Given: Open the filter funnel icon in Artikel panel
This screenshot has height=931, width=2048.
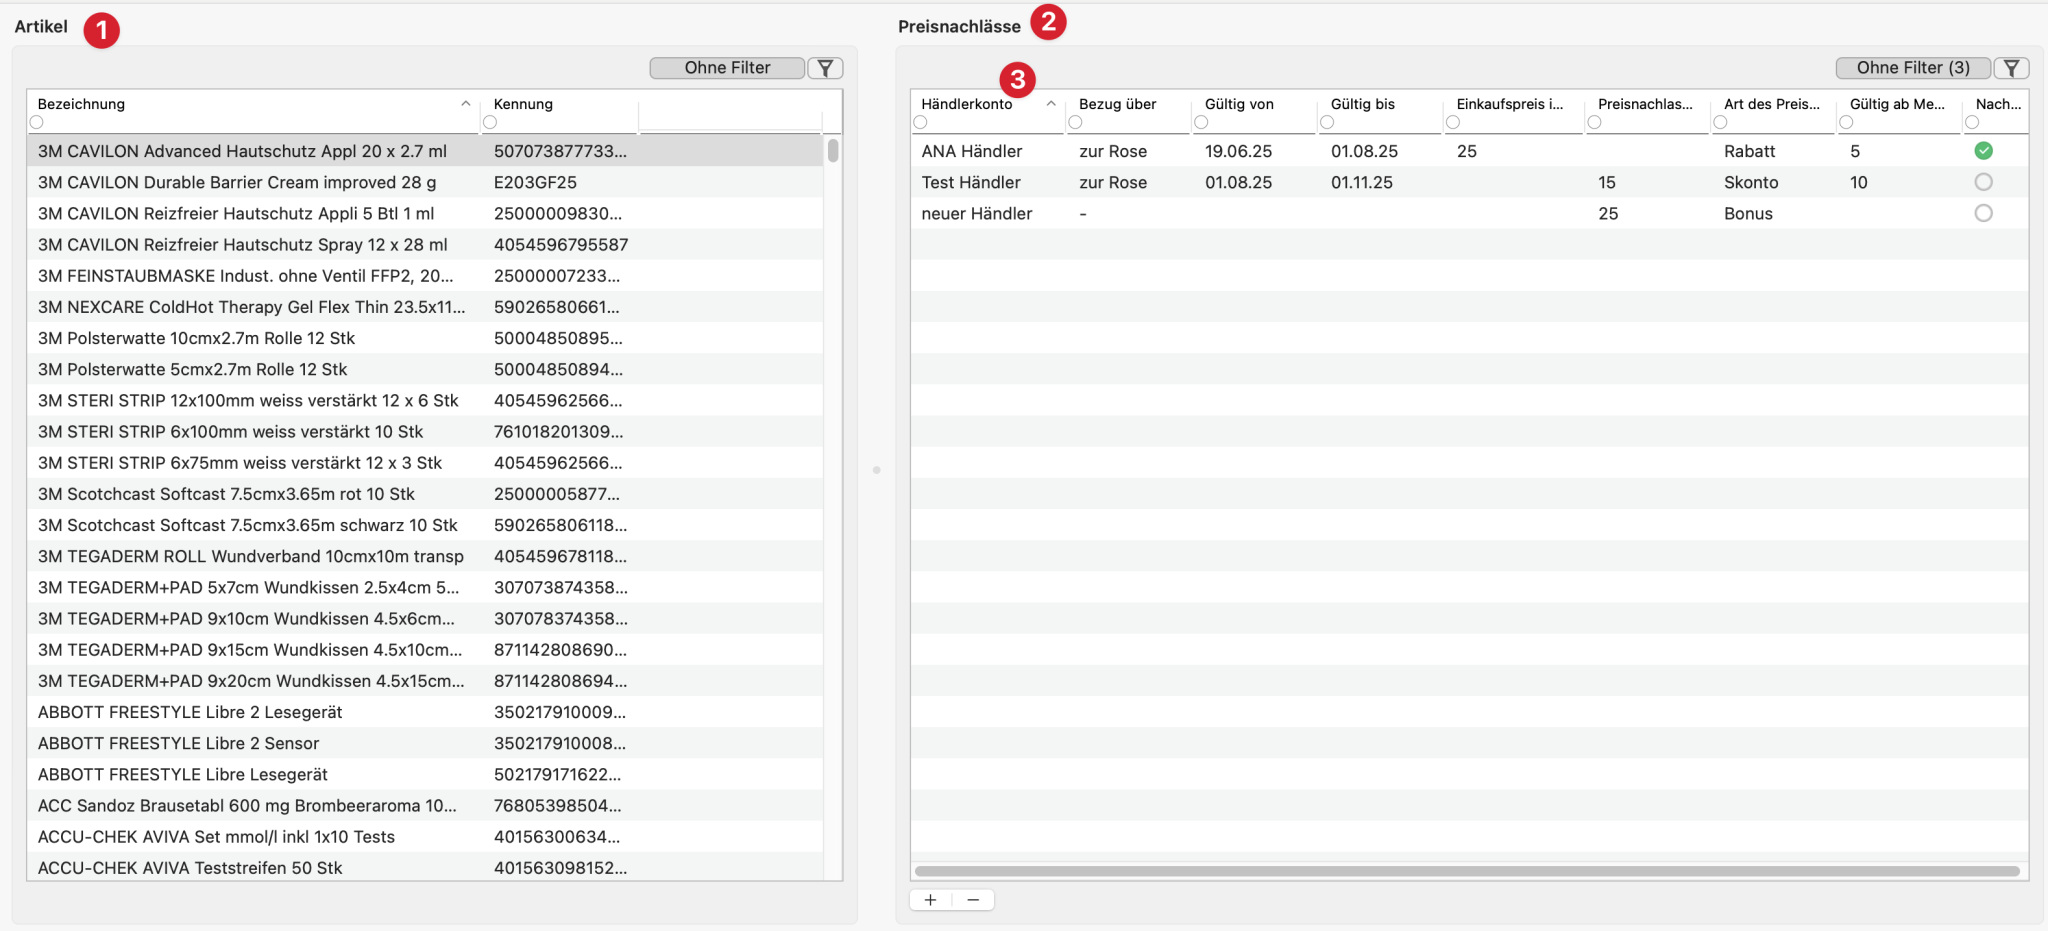Looking at the screenshot, I should [825, 68].
